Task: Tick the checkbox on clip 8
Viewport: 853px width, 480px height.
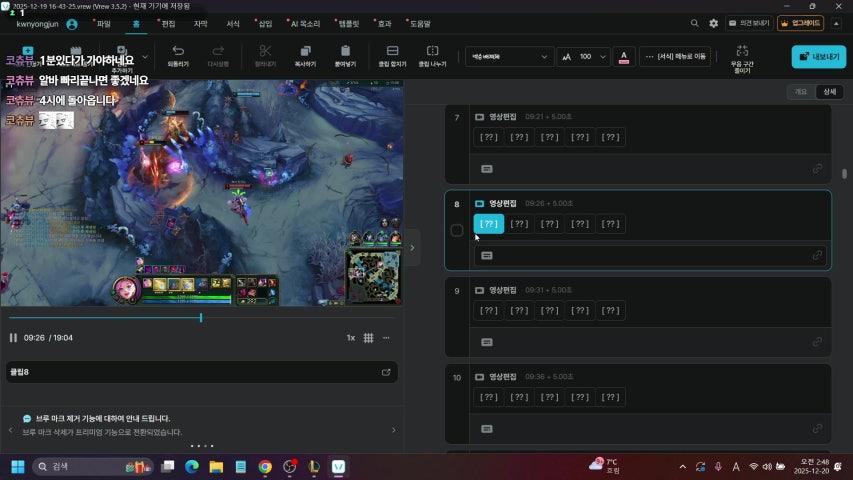Action: point(457,230)
